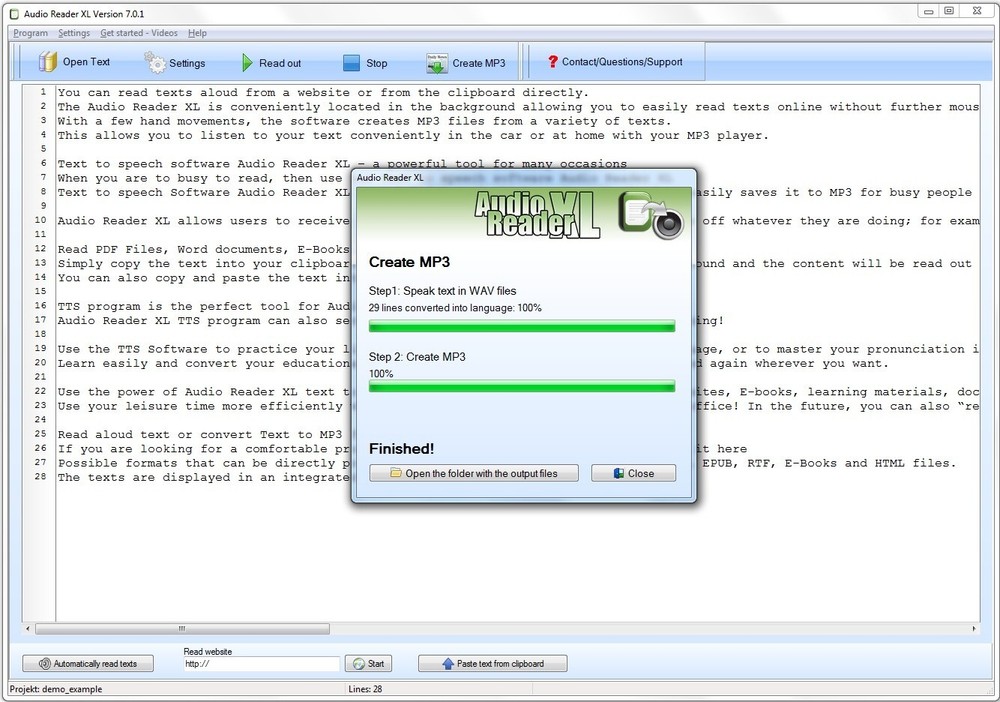Click the Step 2 Create MP3 progress bar
The image size is (1000, 702).
click(522, 386)
